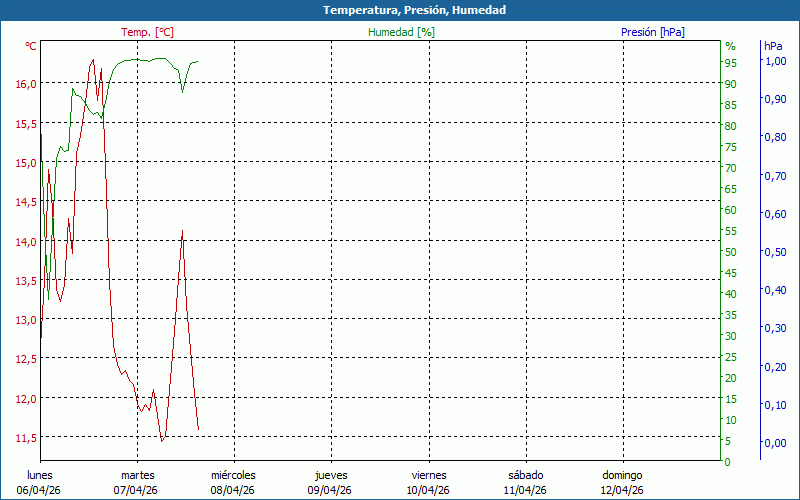Click the hPa unit label on pressure axis
This screenshot has width=800, height=500.
click(773, 46)
